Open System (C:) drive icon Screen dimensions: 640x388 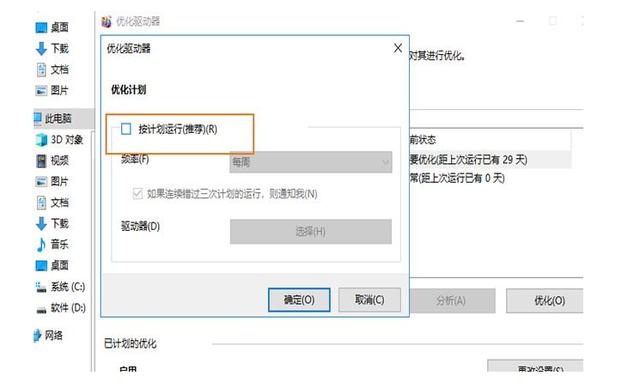pyautogui.click(x=41, y=287)
